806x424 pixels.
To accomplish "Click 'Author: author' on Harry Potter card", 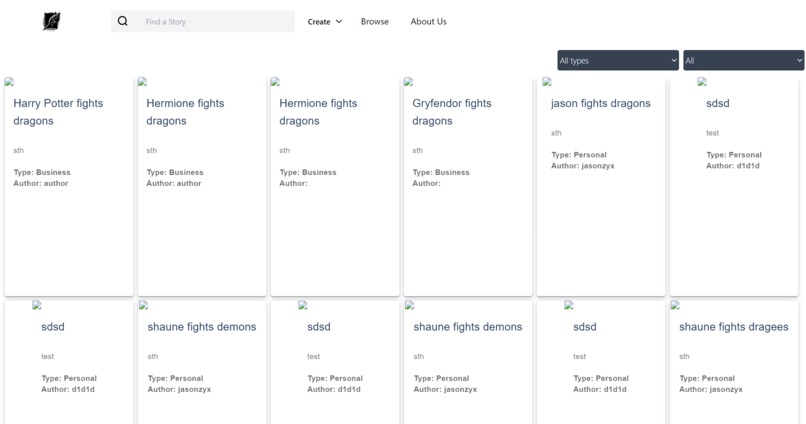I will [41, 183].
